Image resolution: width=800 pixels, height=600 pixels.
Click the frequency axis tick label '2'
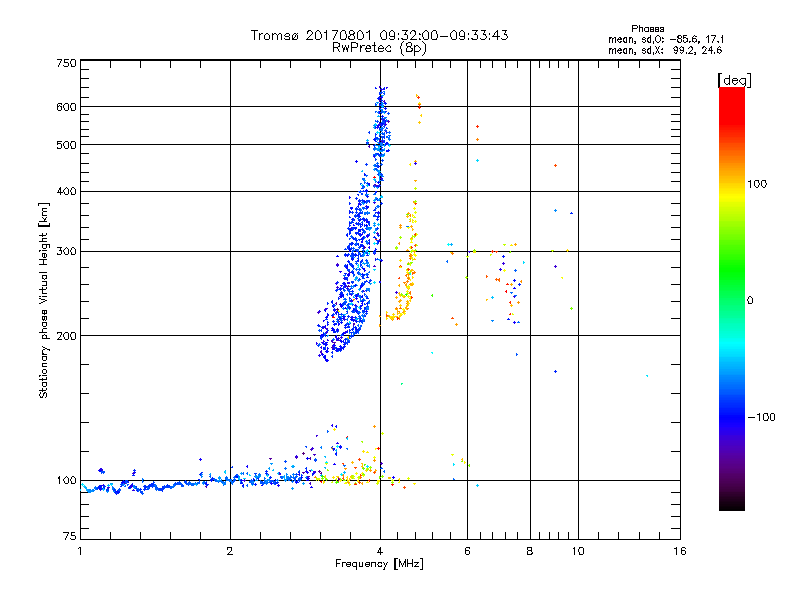coord(230,551)
